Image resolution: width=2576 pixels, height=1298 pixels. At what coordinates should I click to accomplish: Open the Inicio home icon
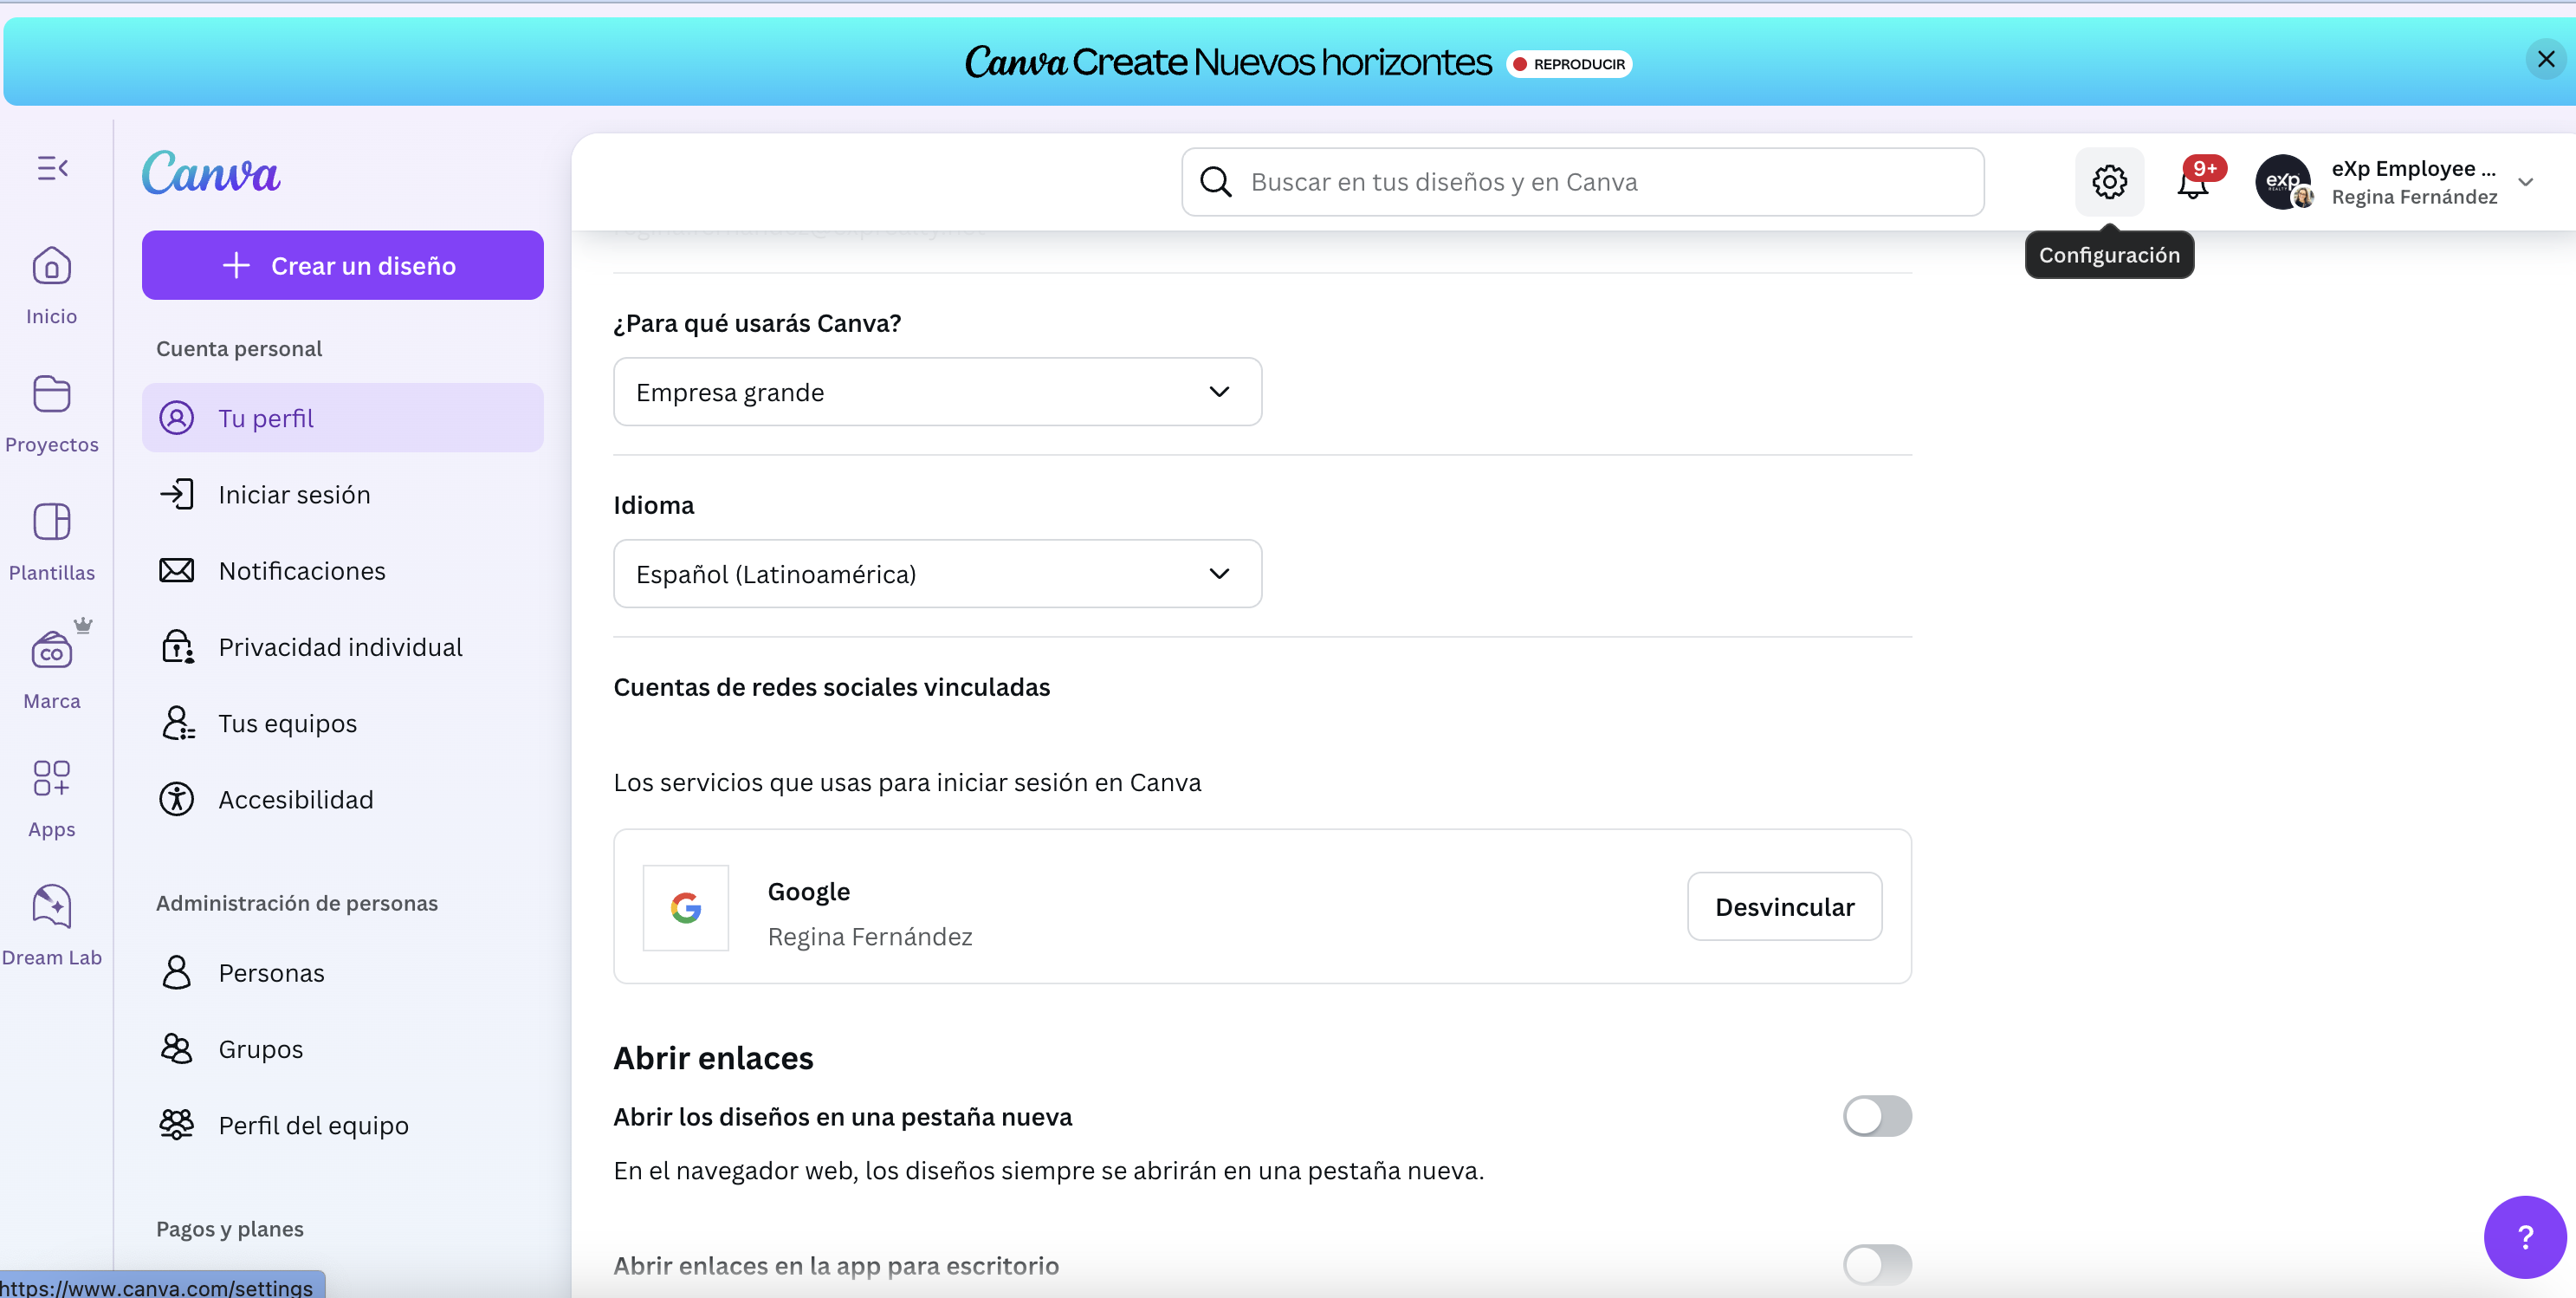52,267
